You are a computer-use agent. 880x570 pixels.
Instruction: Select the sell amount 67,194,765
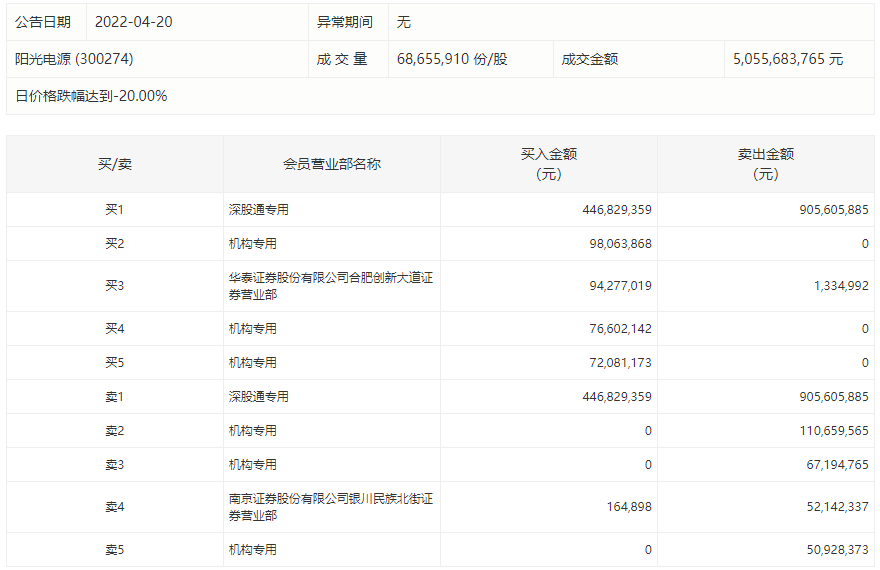837,465
